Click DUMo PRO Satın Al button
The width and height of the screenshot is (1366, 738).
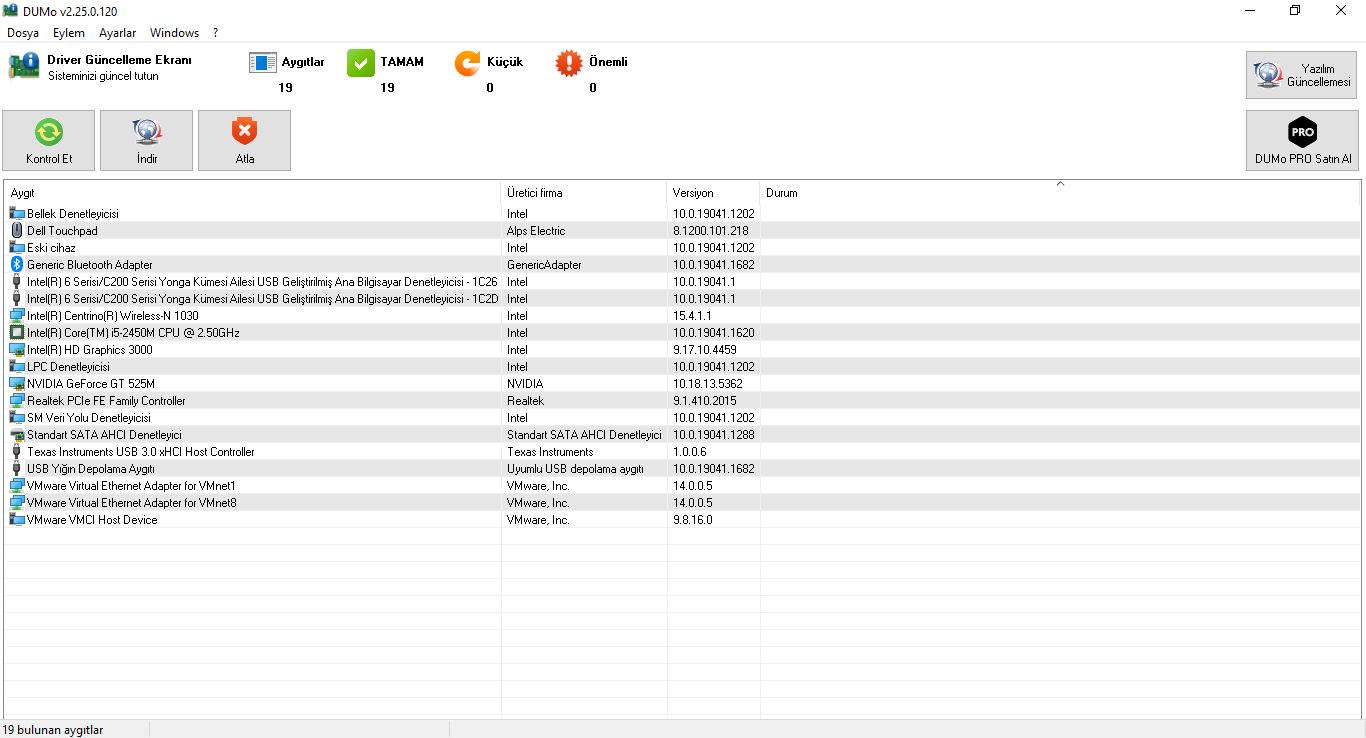pyautogui.click(x=1303, y=140)
